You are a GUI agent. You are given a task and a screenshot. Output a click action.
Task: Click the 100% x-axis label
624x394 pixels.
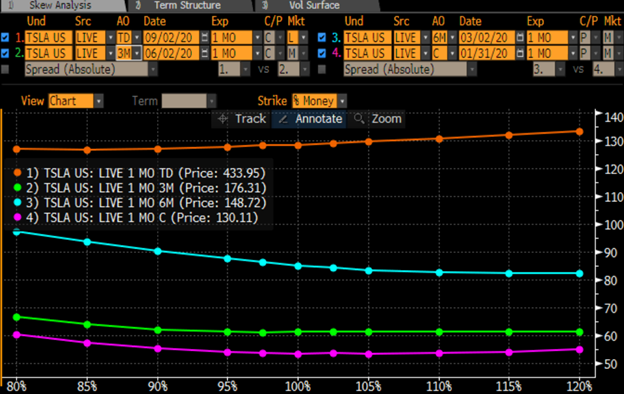click(x=298, y=386)
